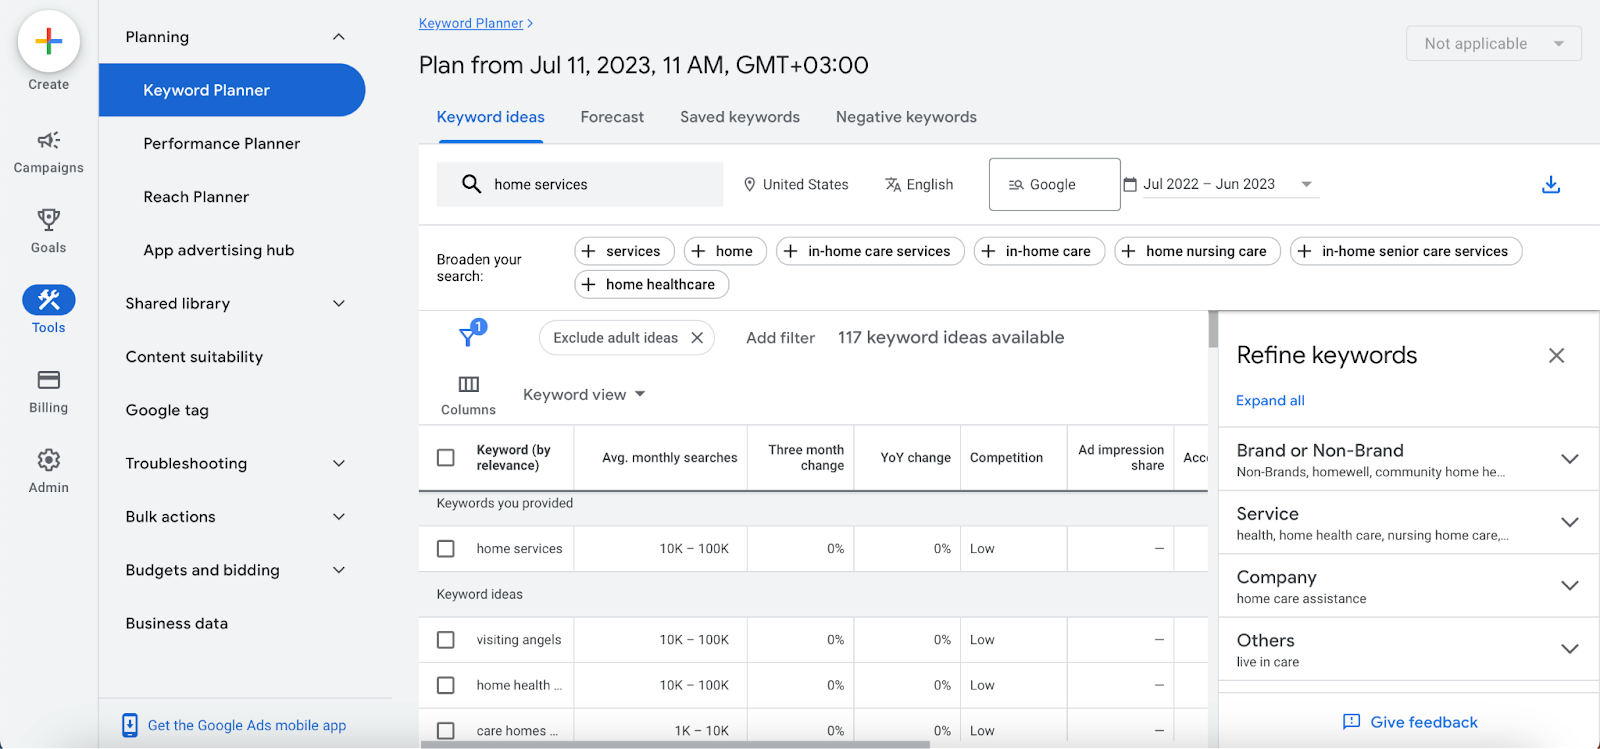Expand the Troubleshooting section
Screen dimensions: 1600x749
click(x=339, y=464)
